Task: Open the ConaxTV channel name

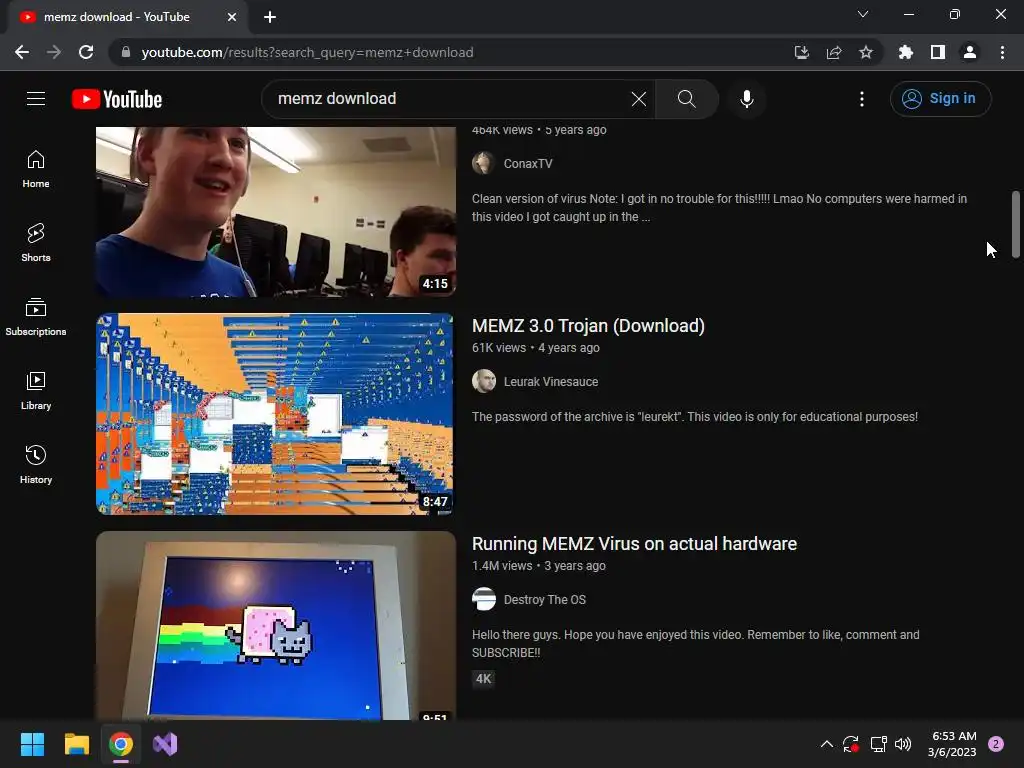Action: (x=528, y=164)
